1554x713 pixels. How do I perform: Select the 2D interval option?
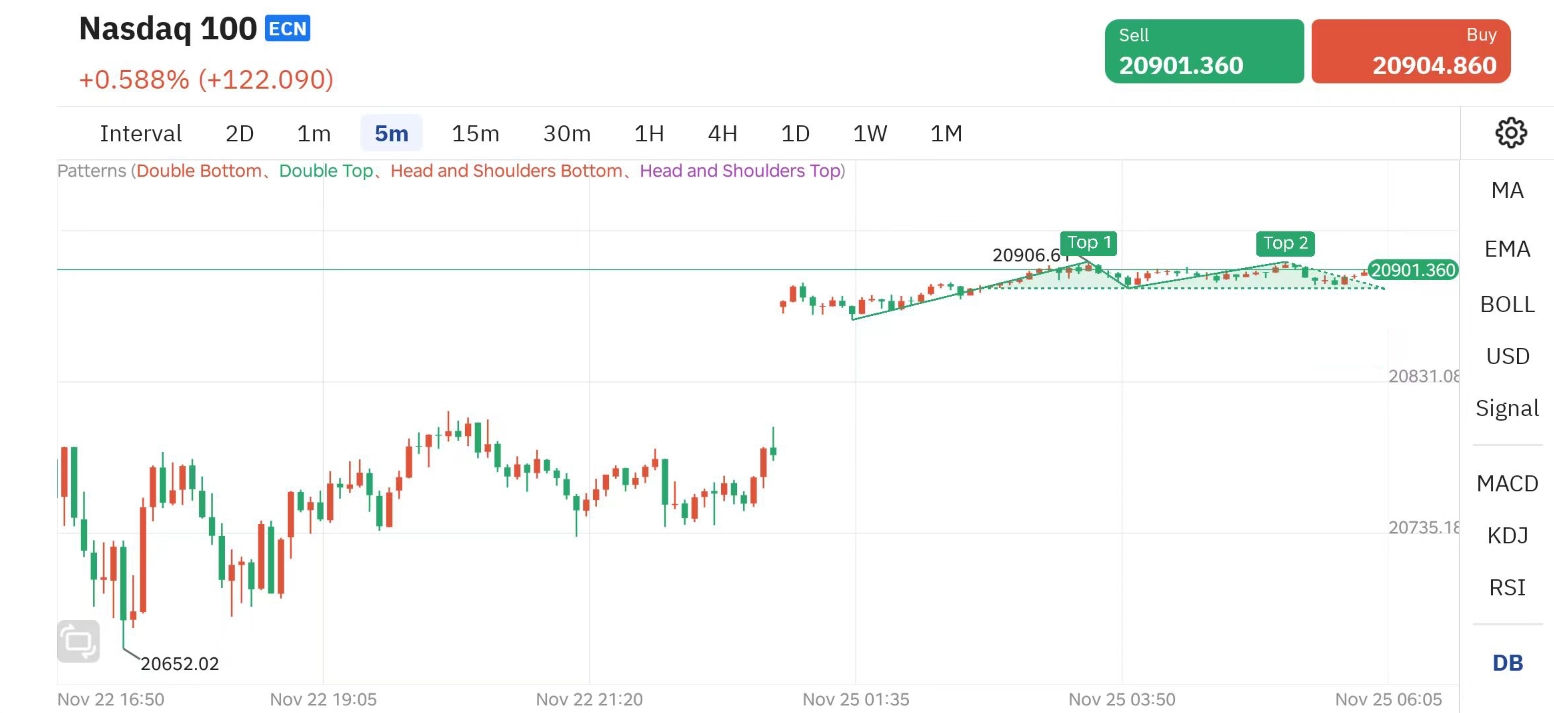(240, 133)
